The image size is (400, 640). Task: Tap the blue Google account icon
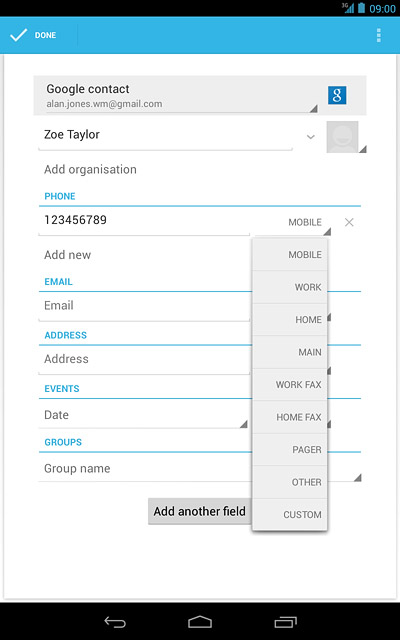(337, 95)
